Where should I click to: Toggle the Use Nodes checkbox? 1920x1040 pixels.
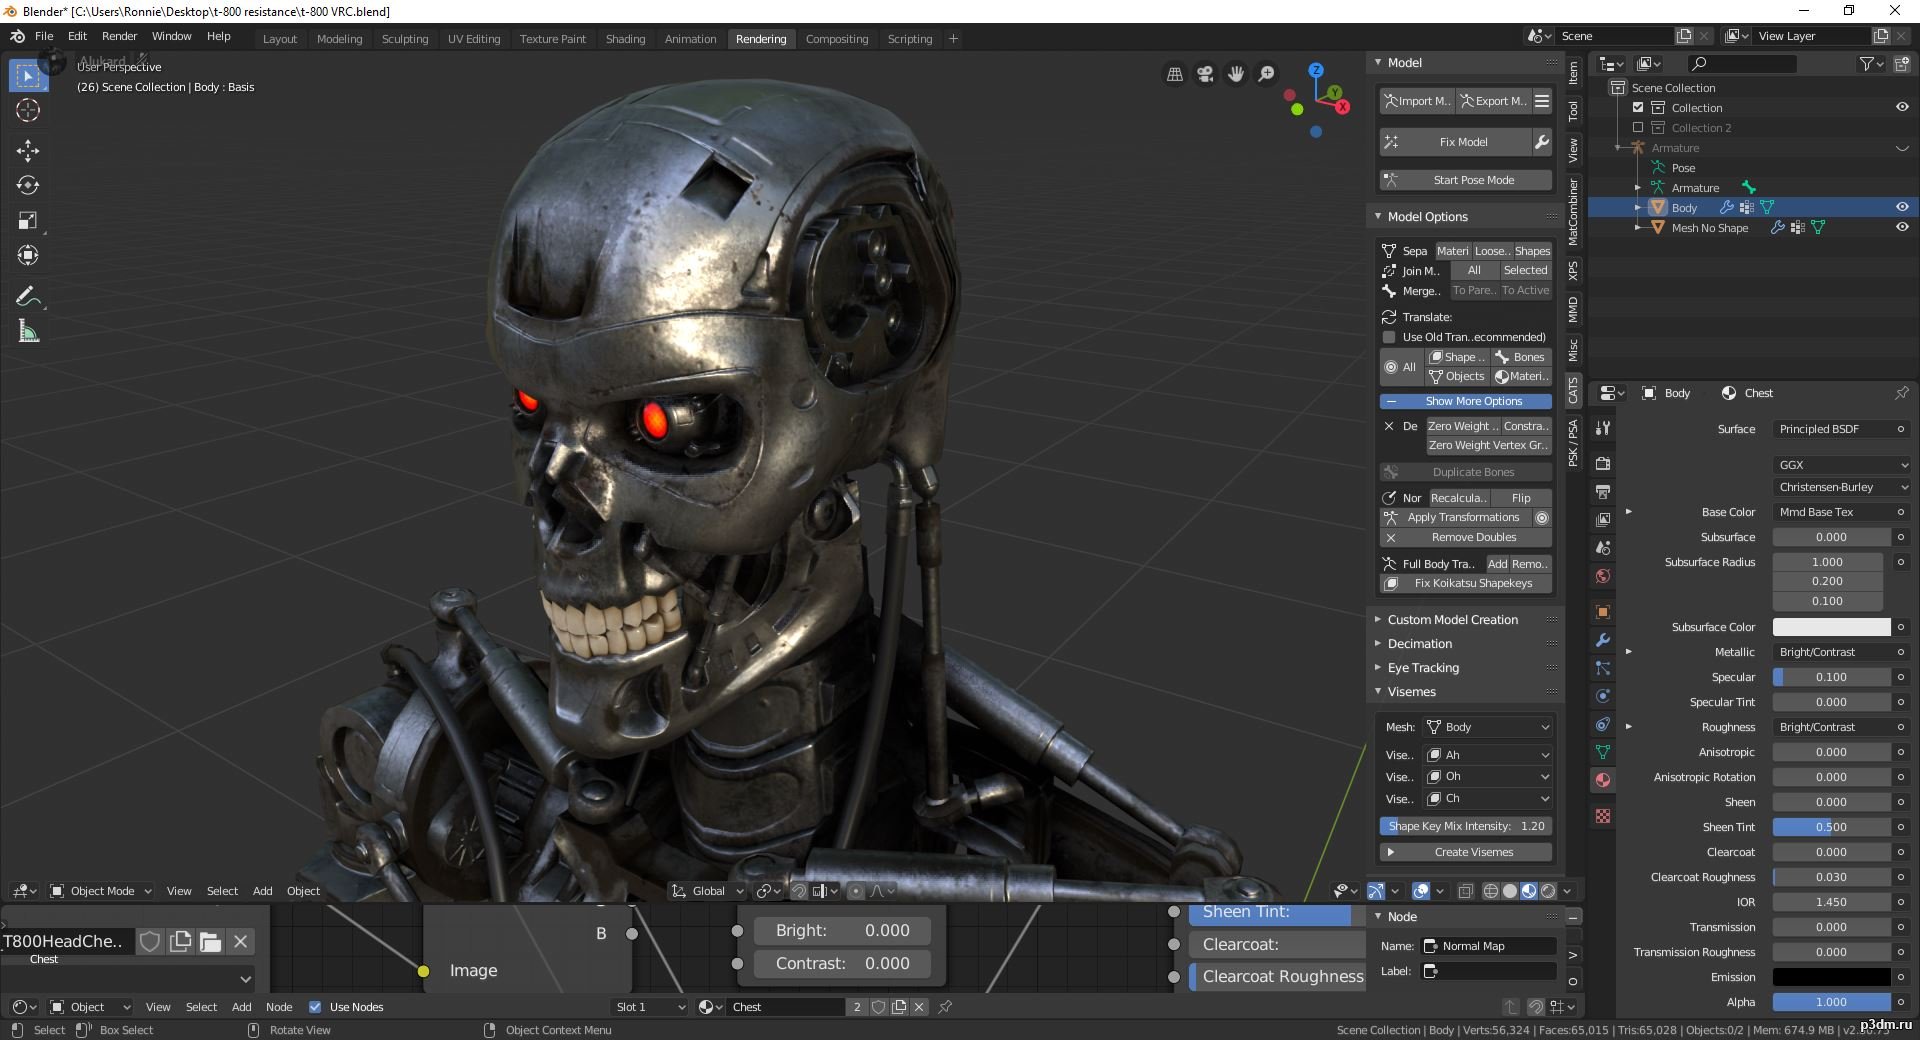click(315, 1007)
